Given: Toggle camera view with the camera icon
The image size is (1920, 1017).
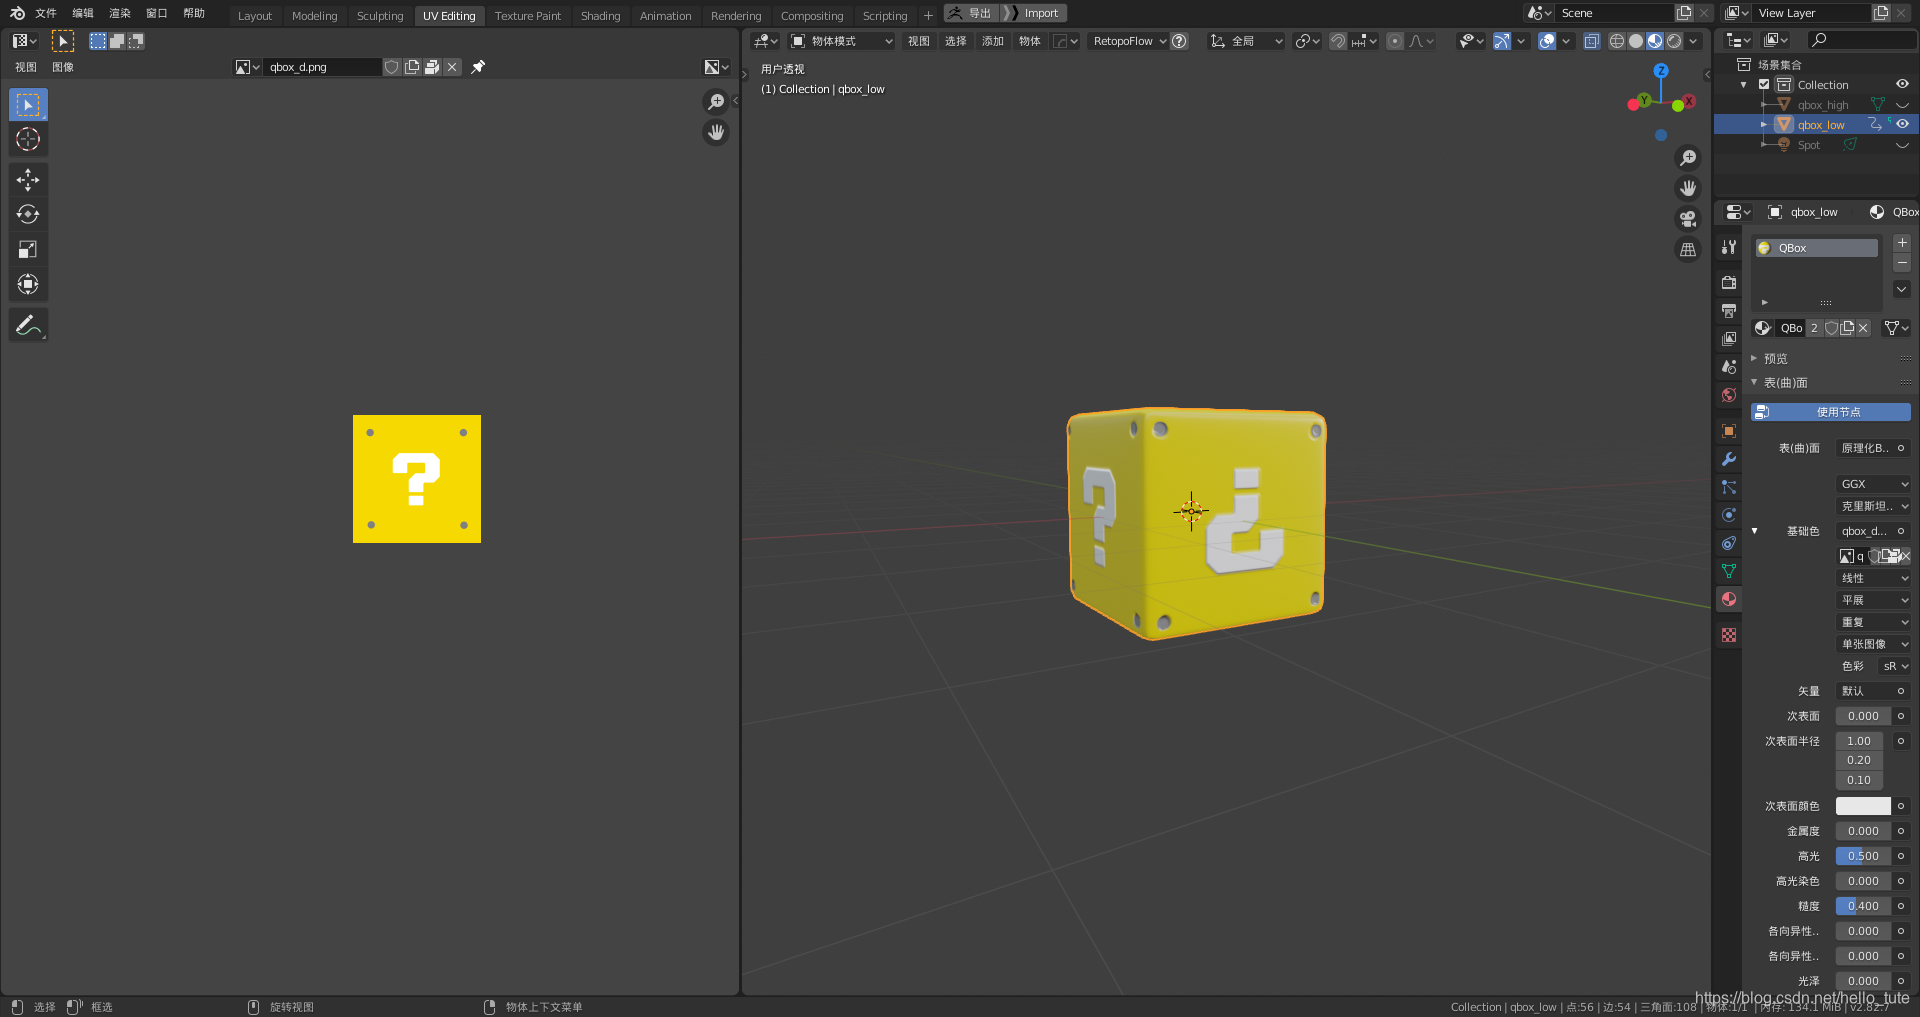Looking at the screenshot, I should [x=1688, y=219].
